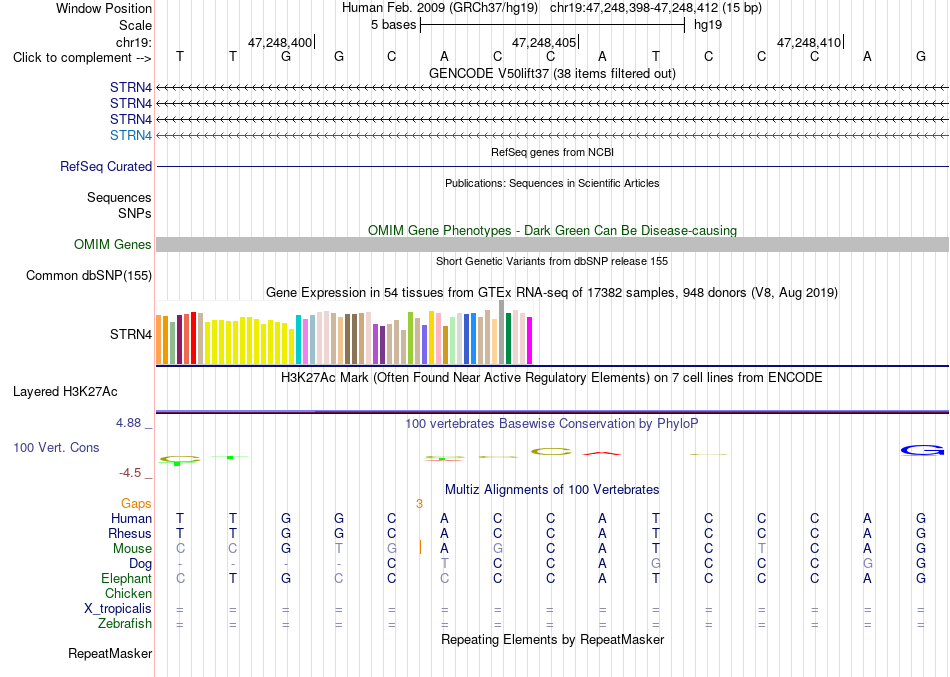Viewport: 950px width, 677px height.
Task: Click the Common dbSNP(155) label
Action: point(89,275)
